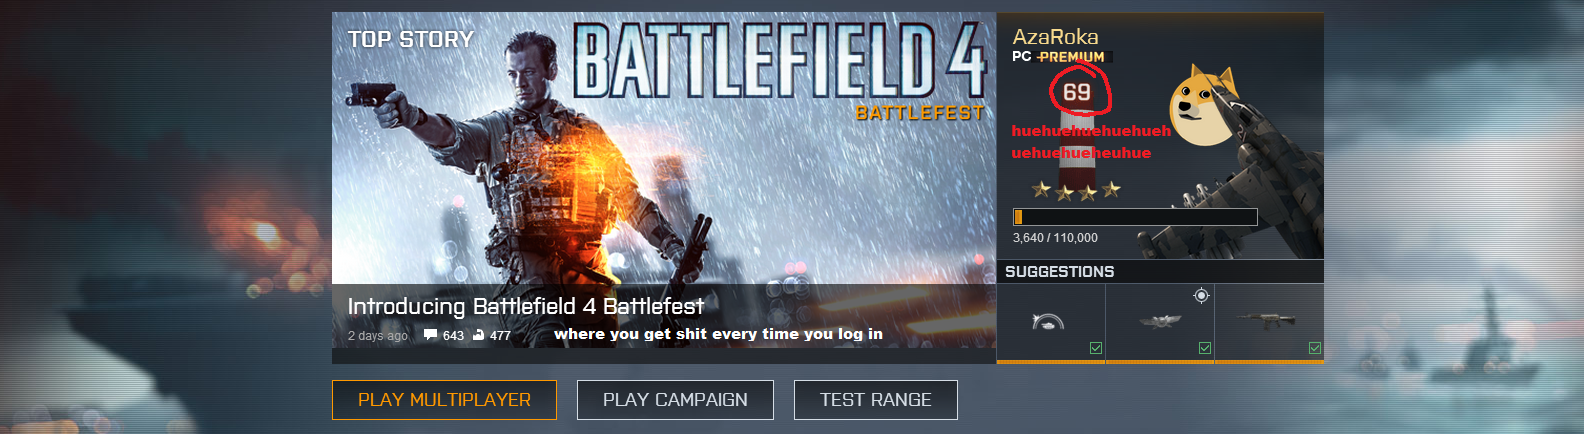The height and width of the screenshot is (434, 1584).
Task: Click the rank XP progress bar
Action: (1135, 217)
